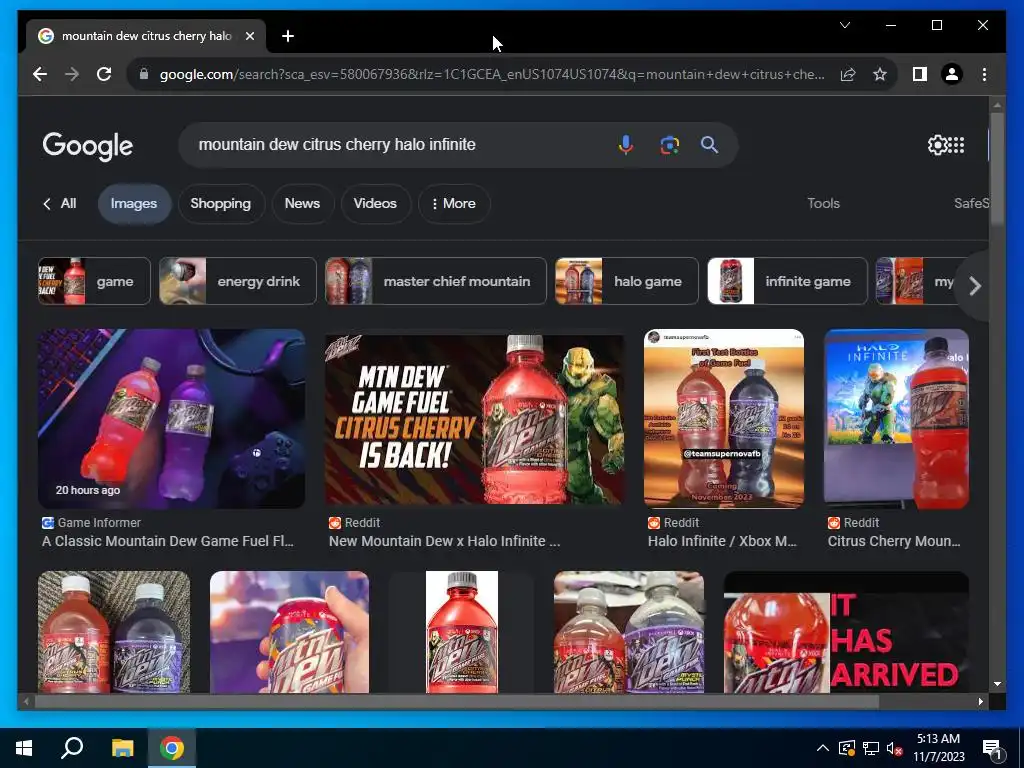1024x768 pixels.
Task: Open the Chrome side panel
Action: [920, 74]
